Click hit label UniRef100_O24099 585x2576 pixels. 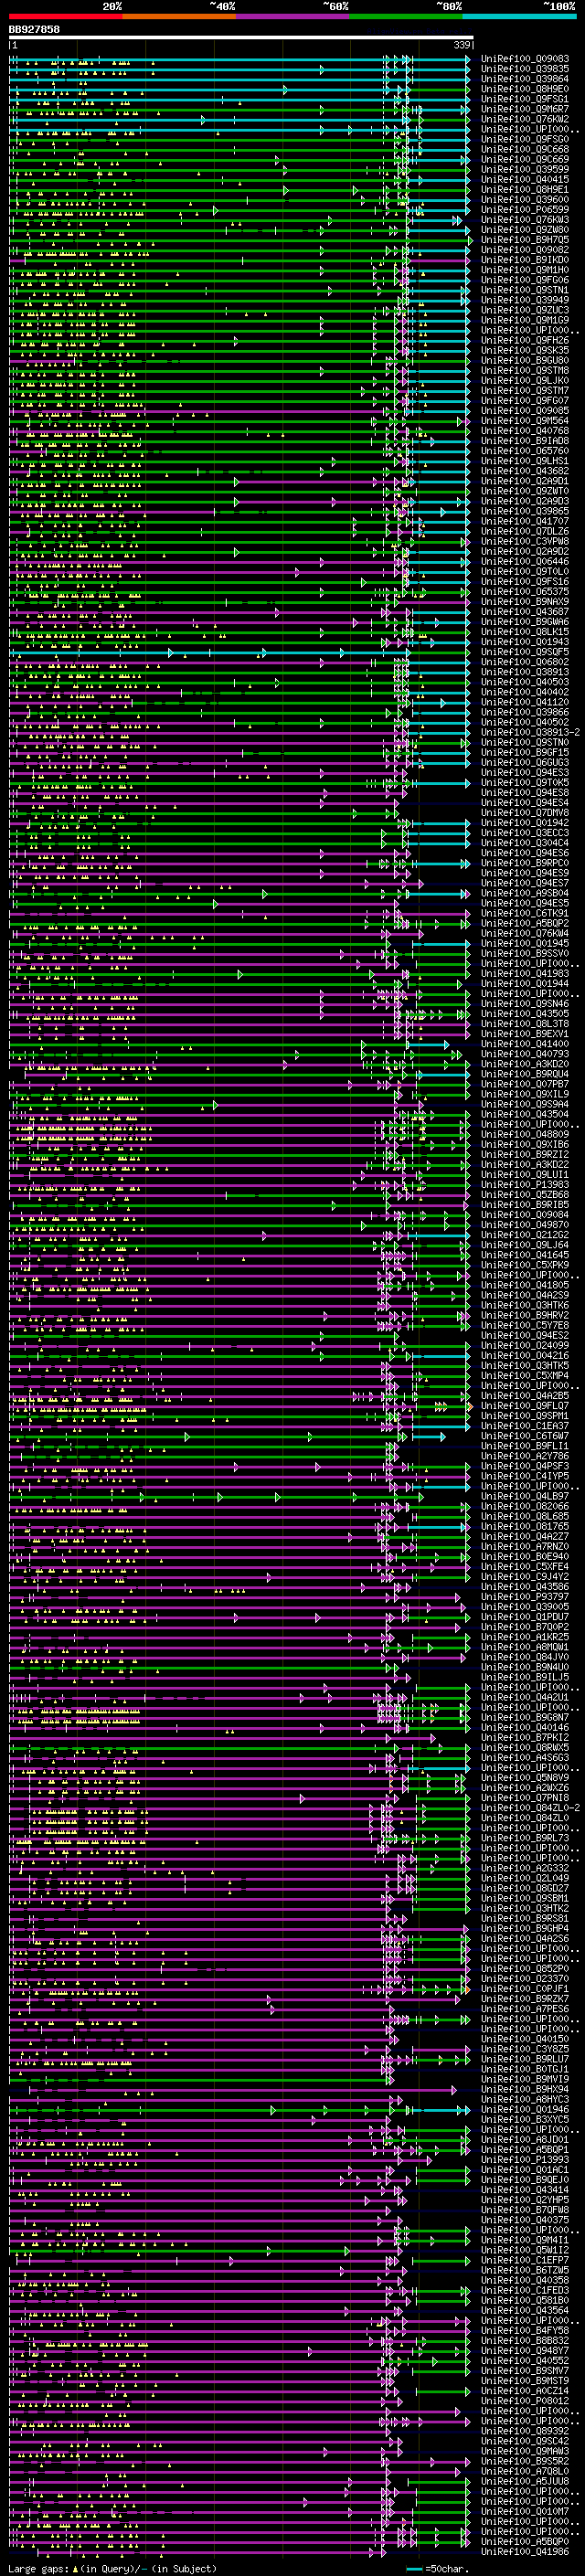click(x=525, y=1346)
